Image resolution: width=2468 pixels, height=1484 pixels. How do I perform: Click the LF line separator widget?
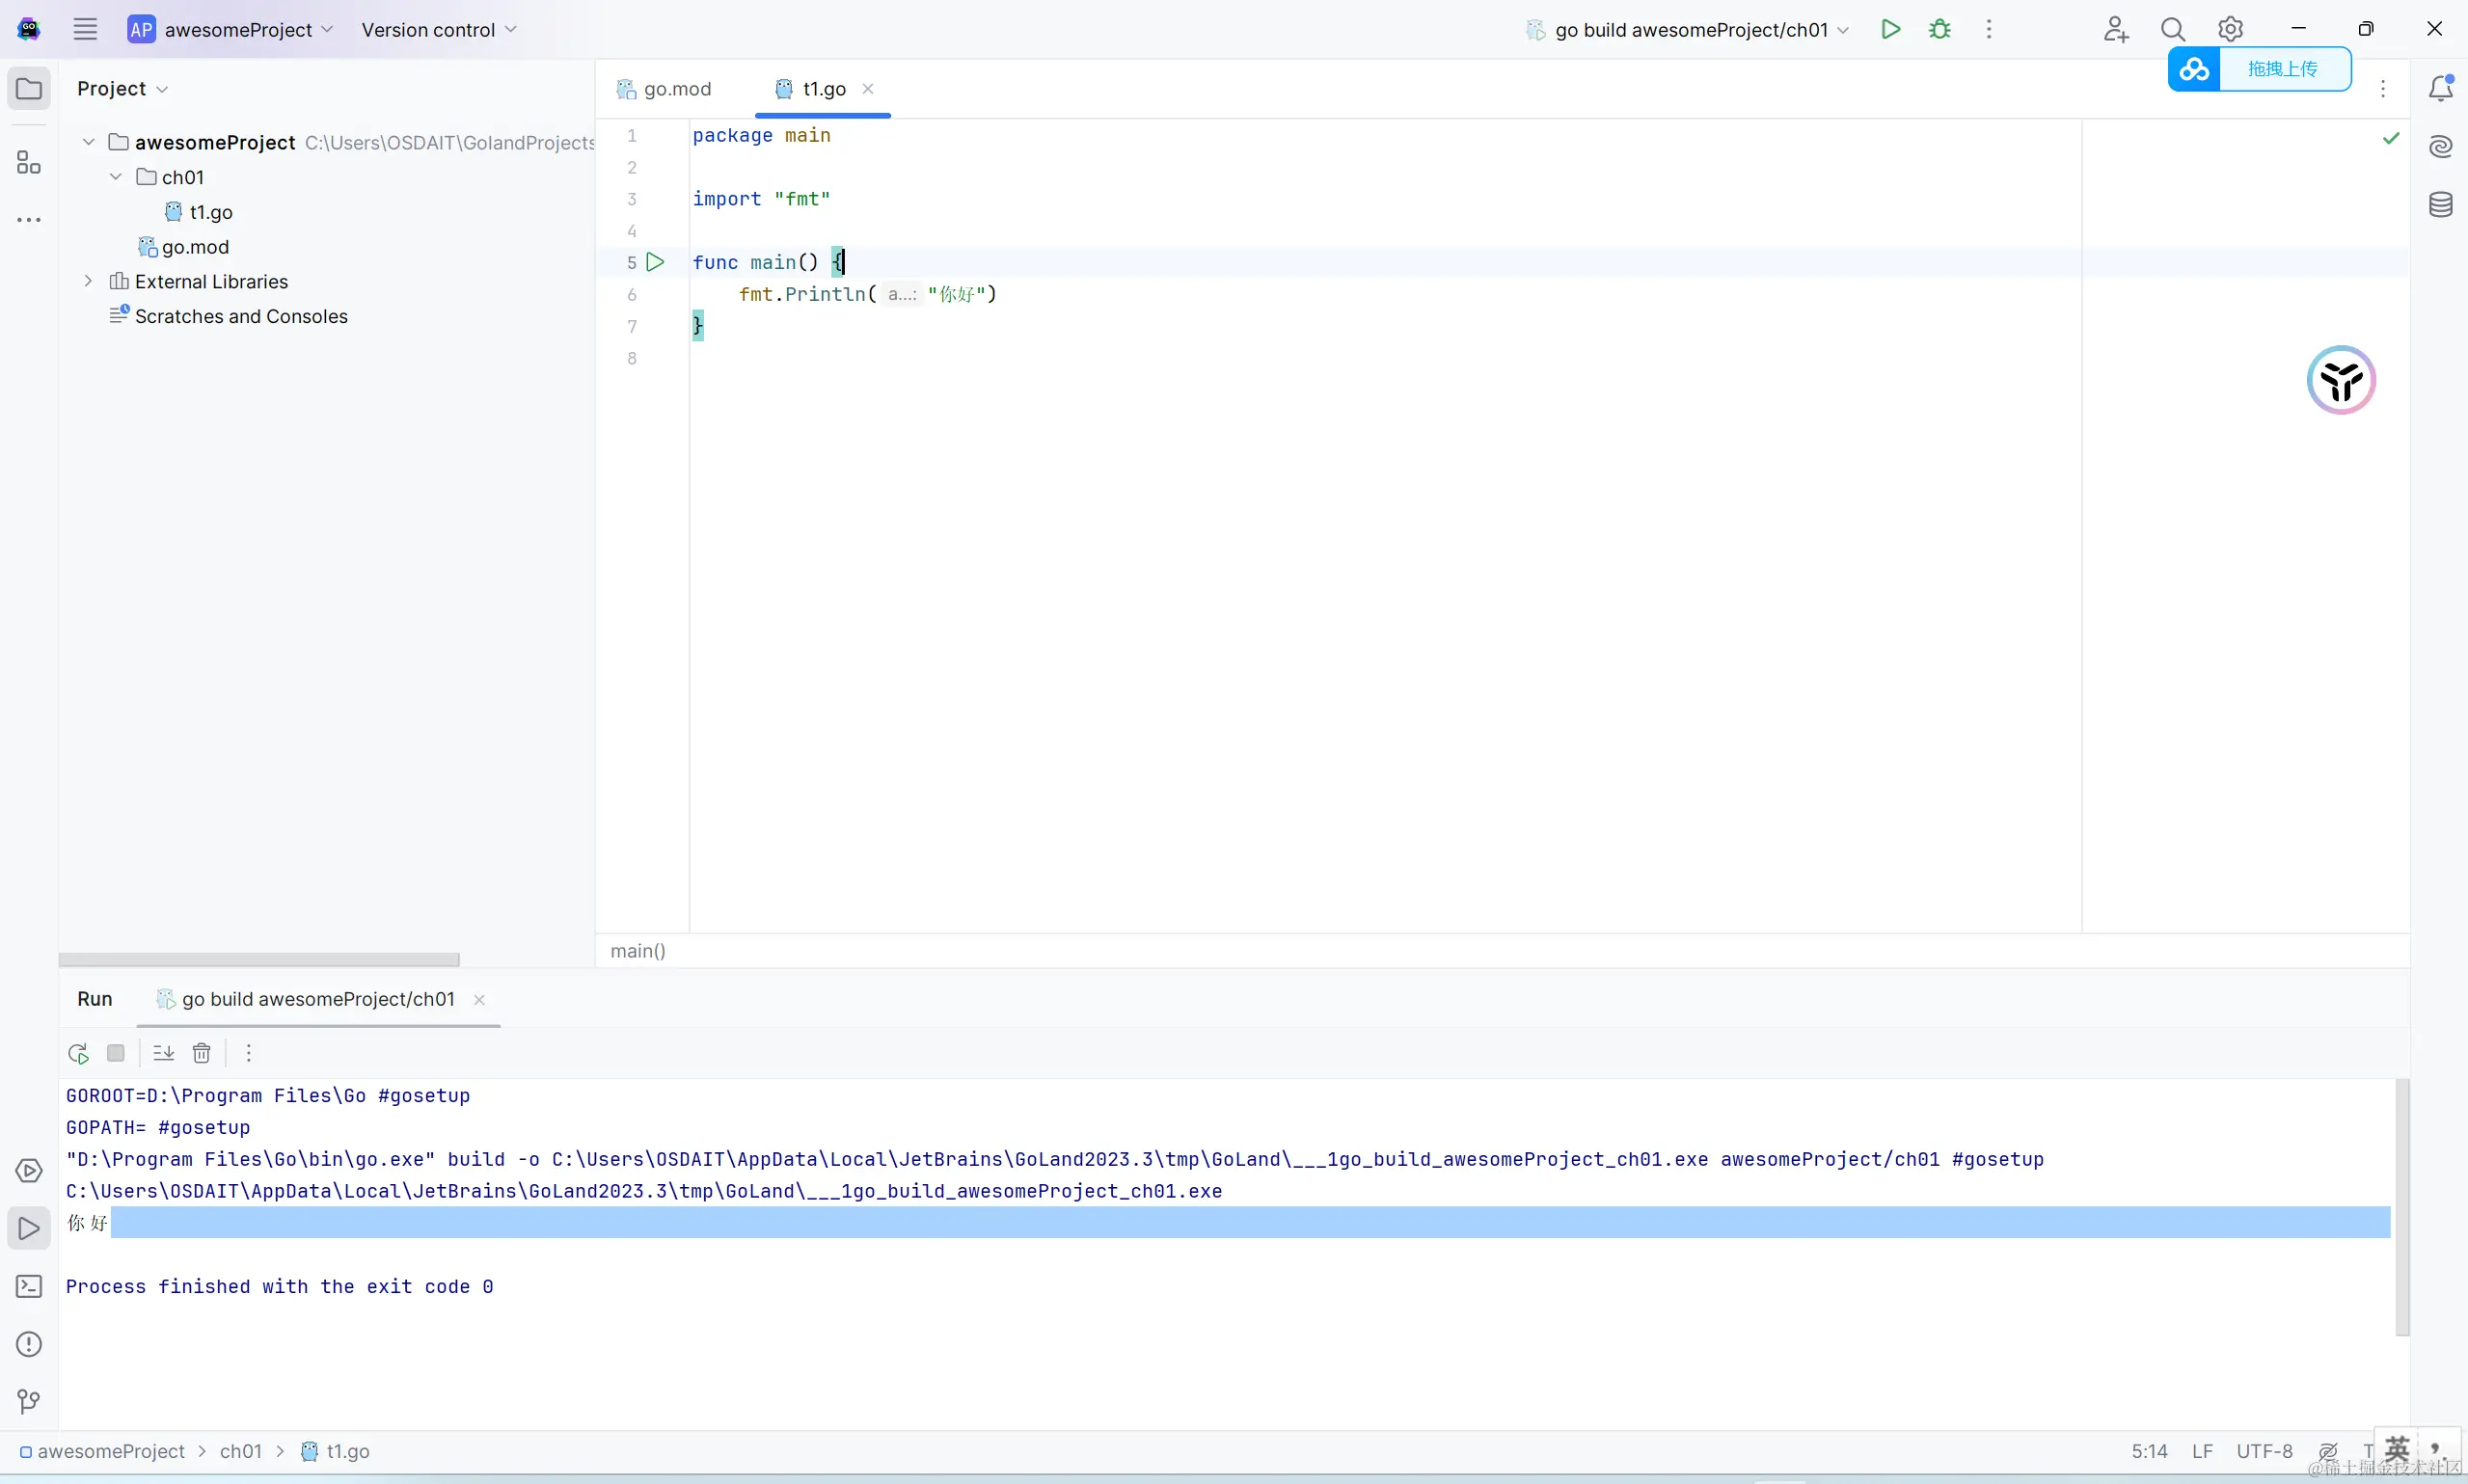tap(2202, 1451)
